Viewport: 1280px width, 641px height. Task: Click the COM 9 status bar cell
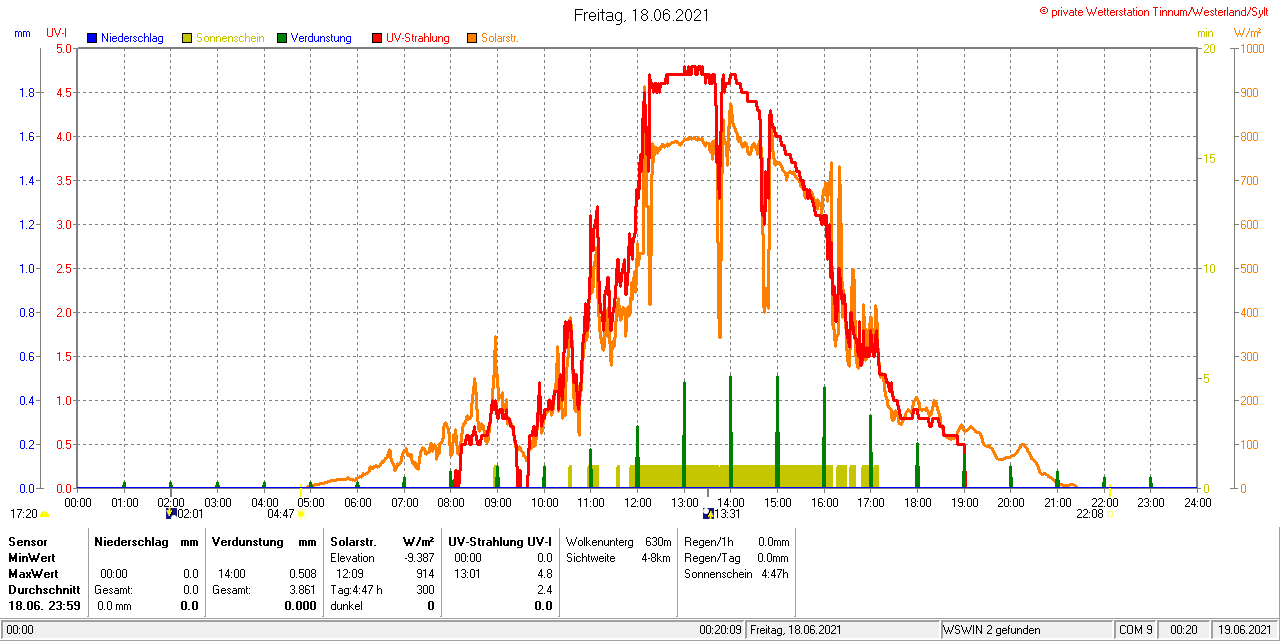coord(1135,630)
